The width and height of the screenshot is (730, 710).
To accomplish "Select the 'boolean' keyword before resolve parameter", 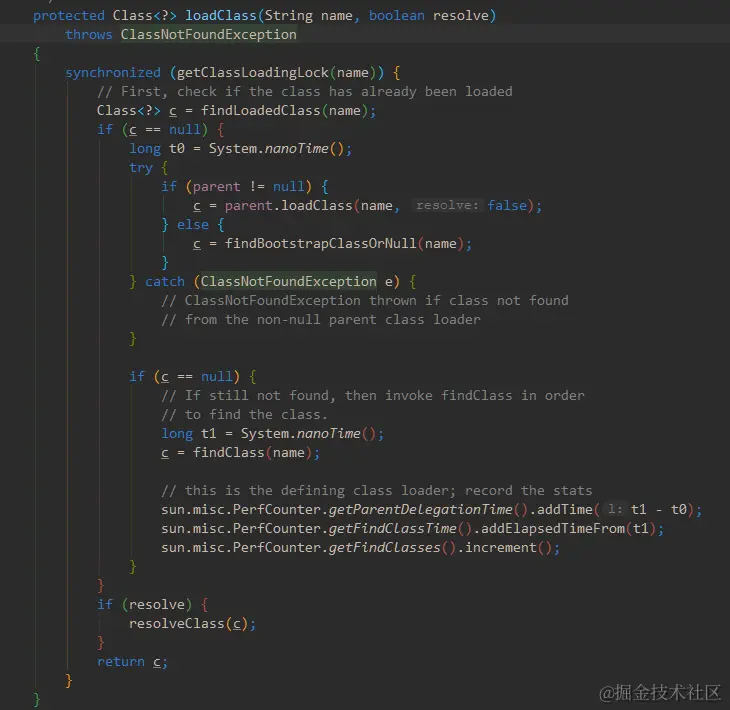I will pyautogui.click(x=397, y=16).
